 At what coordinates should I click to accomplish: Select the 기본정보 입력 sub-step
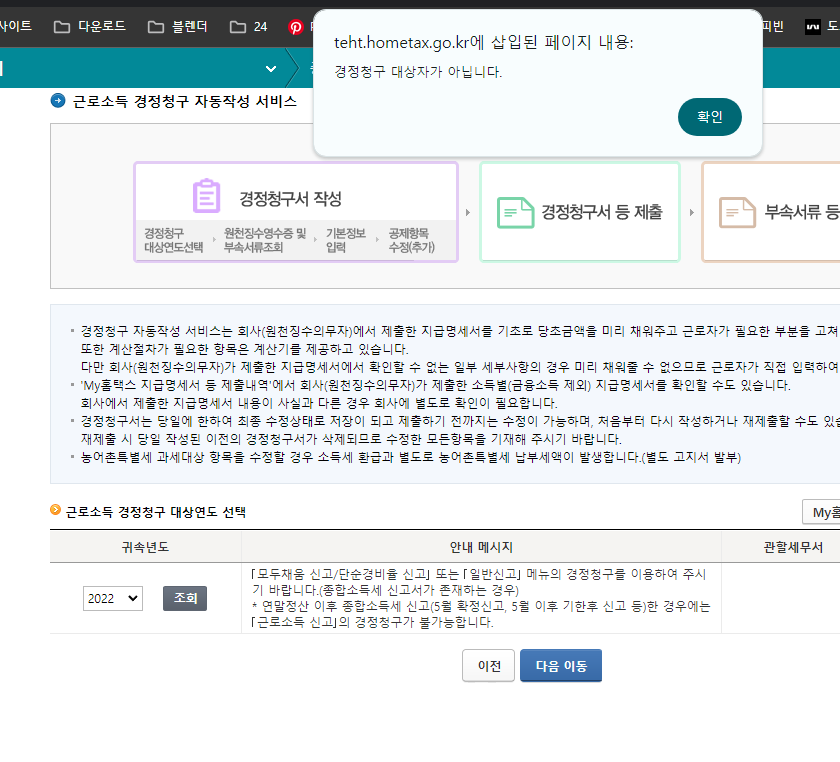[x=342, y=240]
